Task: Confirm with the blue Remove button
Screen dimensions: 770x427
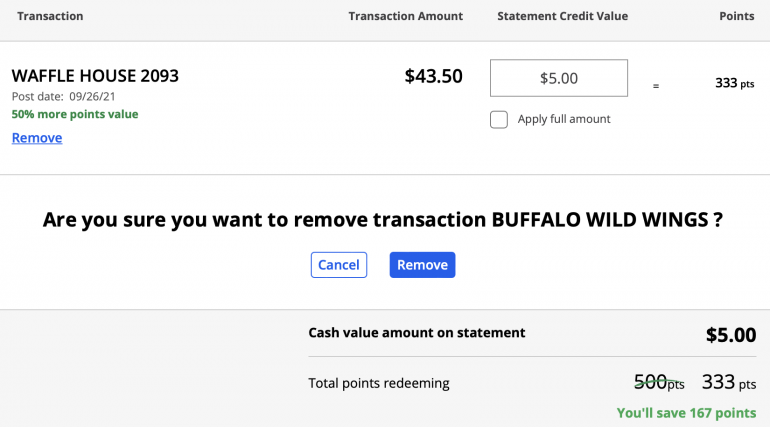Action: (x=422, y=265)
